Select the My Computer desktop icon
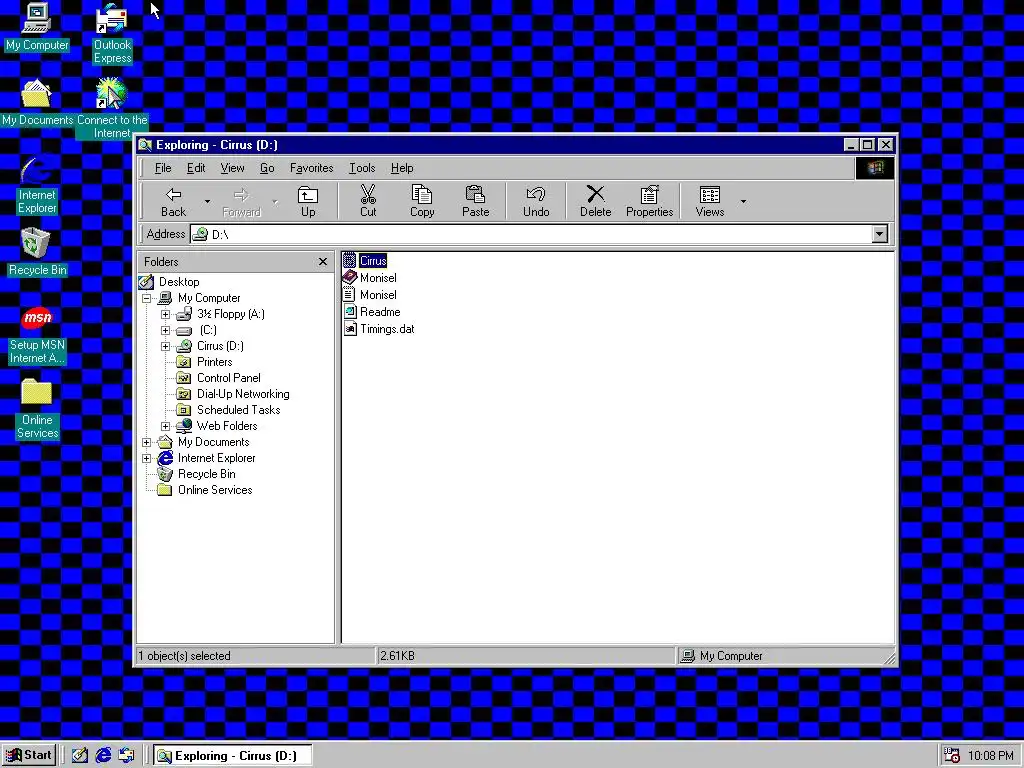The image size is (1024, 768). pyautogui.click(x=37, y=27)
